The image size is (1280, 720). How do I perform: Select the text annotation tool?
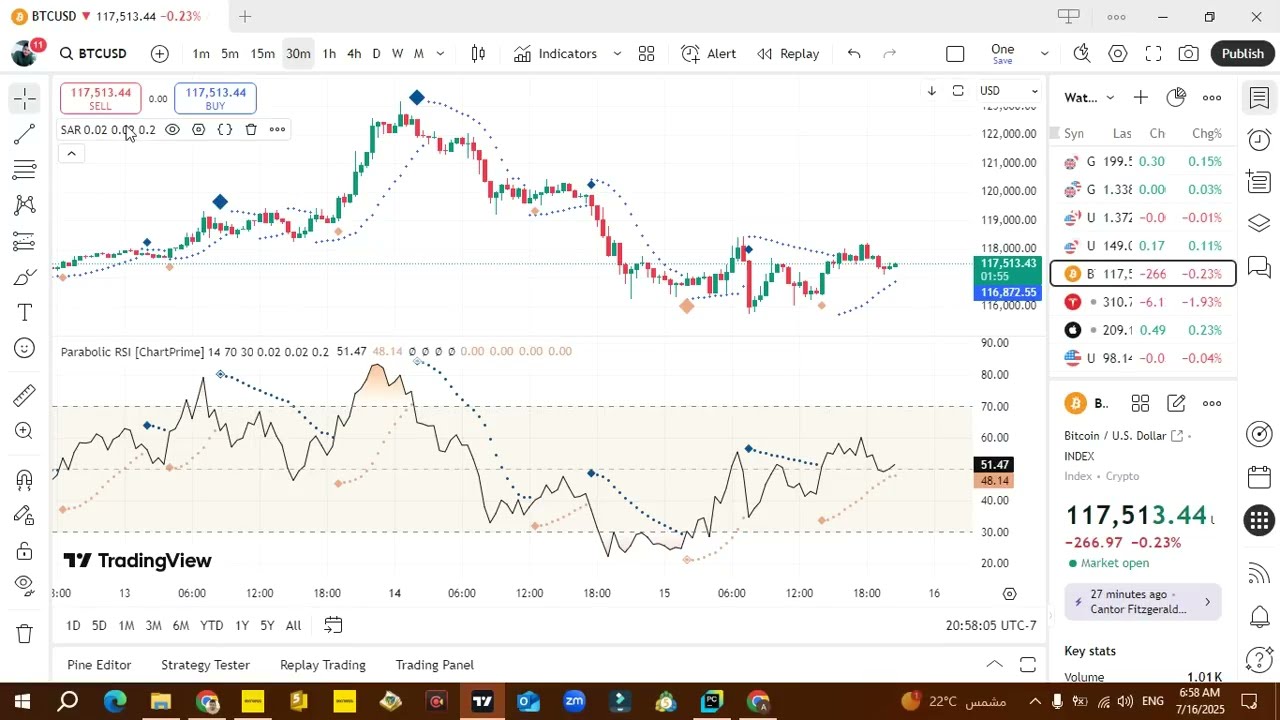pyautogui.click(x=25, y=313)
